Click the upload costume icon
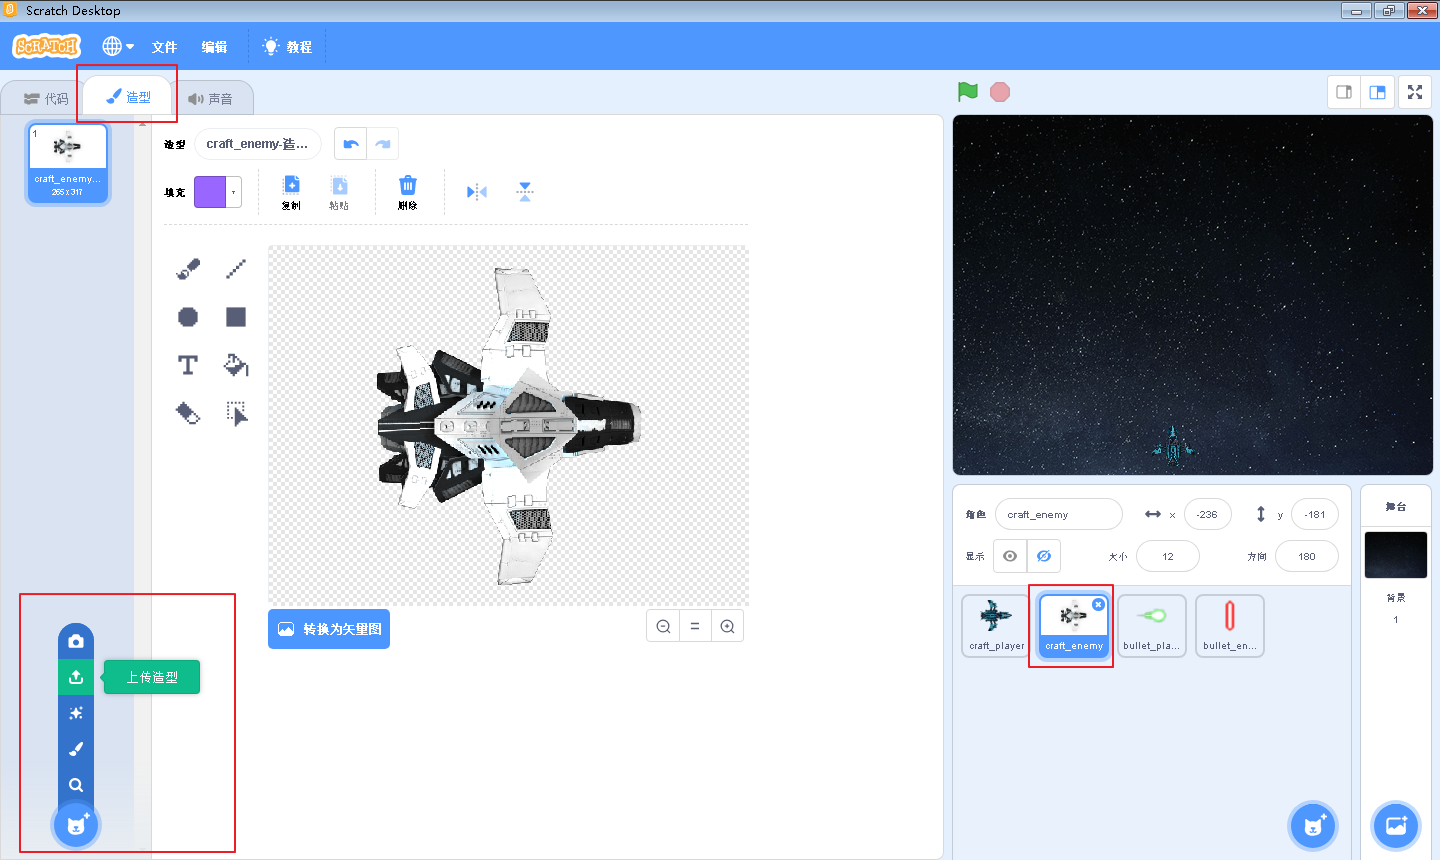The image size is (1440, 860). [76, 677]
